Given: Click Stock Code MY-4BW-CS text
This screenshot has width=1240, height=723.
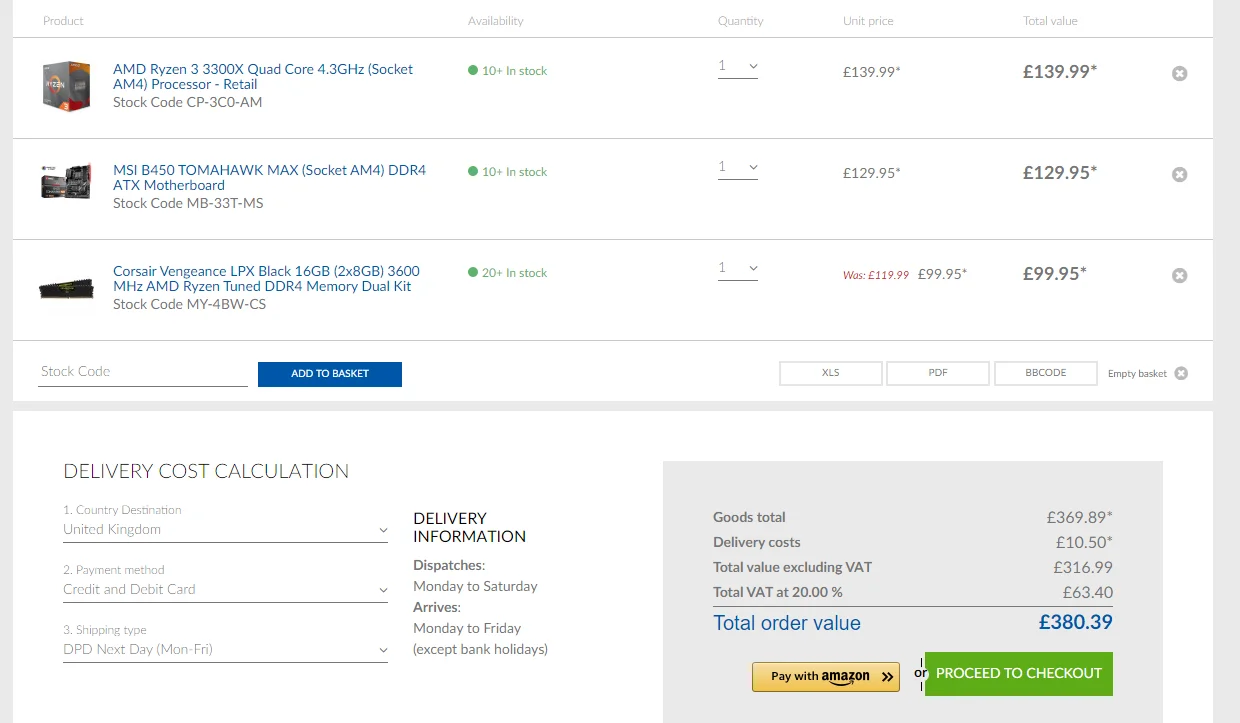Looking at the screenshot, I should [x=190, y=304].
